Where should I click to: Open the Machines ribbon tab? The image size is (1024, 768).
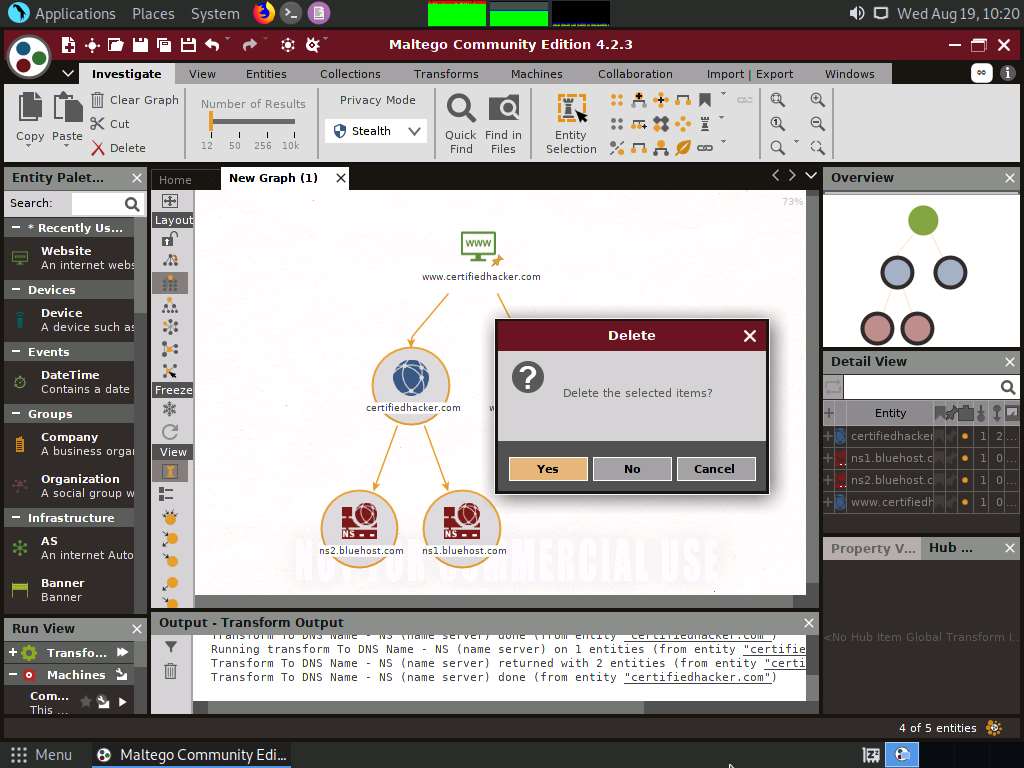[x=537, y=74]
